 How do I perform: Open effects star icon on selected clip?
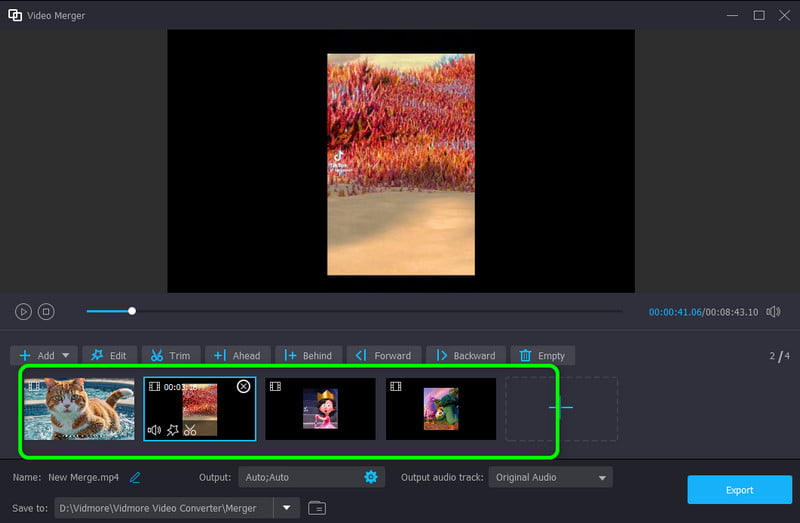click(172, 430)
